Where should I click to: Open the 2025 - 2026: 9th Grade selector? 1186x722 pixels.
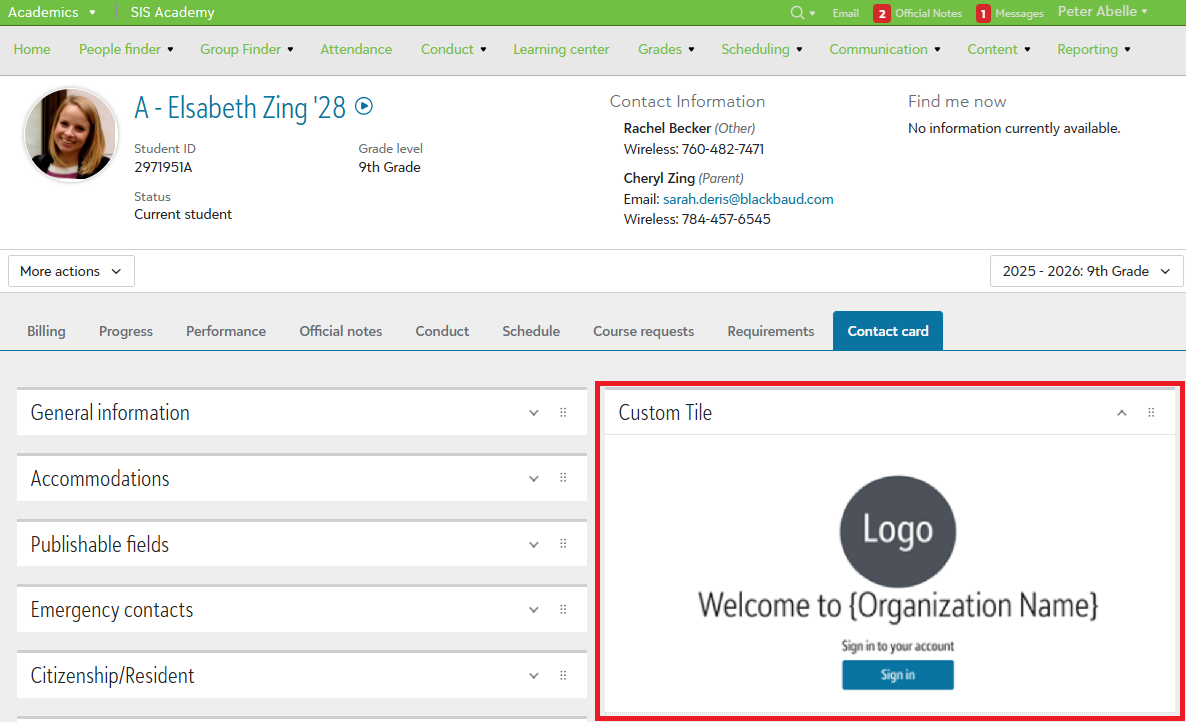pos(1086,270)
